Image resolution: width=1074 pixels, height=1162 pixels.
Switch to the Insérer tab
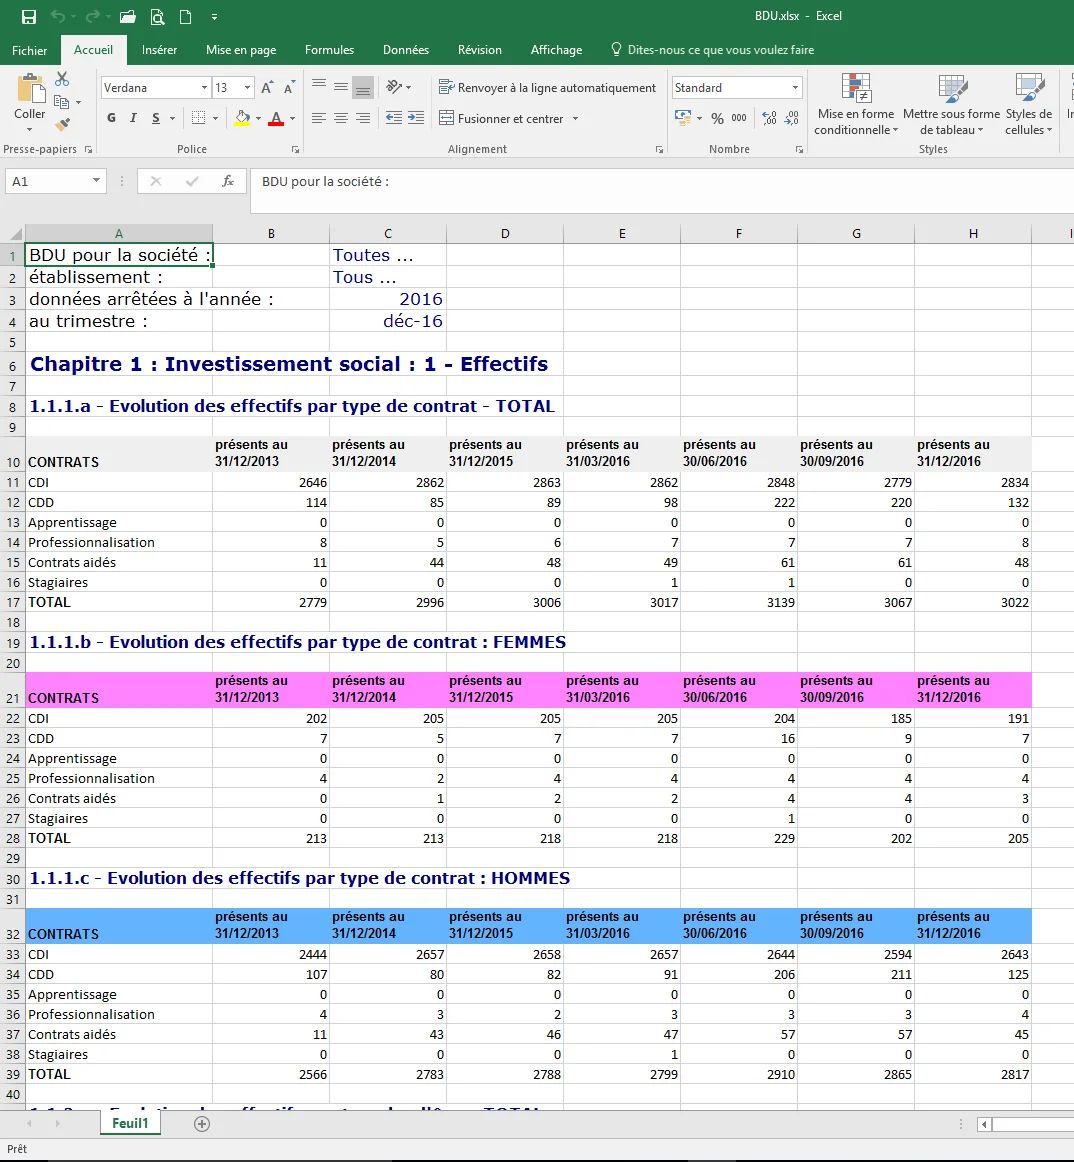point(159,50)
